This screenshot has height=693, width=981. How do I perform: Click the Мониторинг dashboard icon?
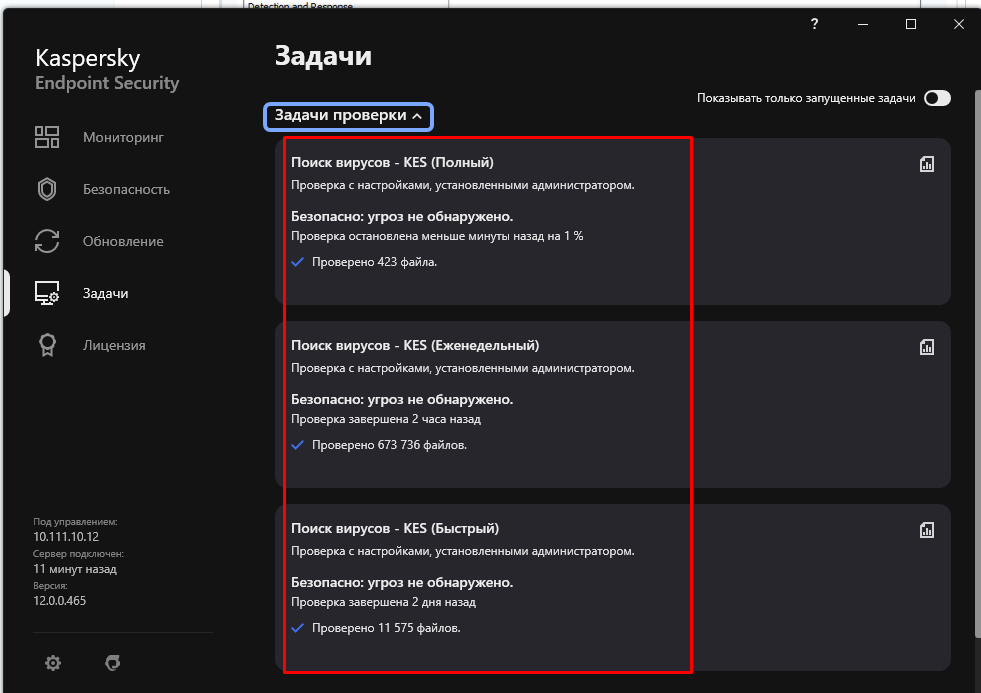(47, 137)
